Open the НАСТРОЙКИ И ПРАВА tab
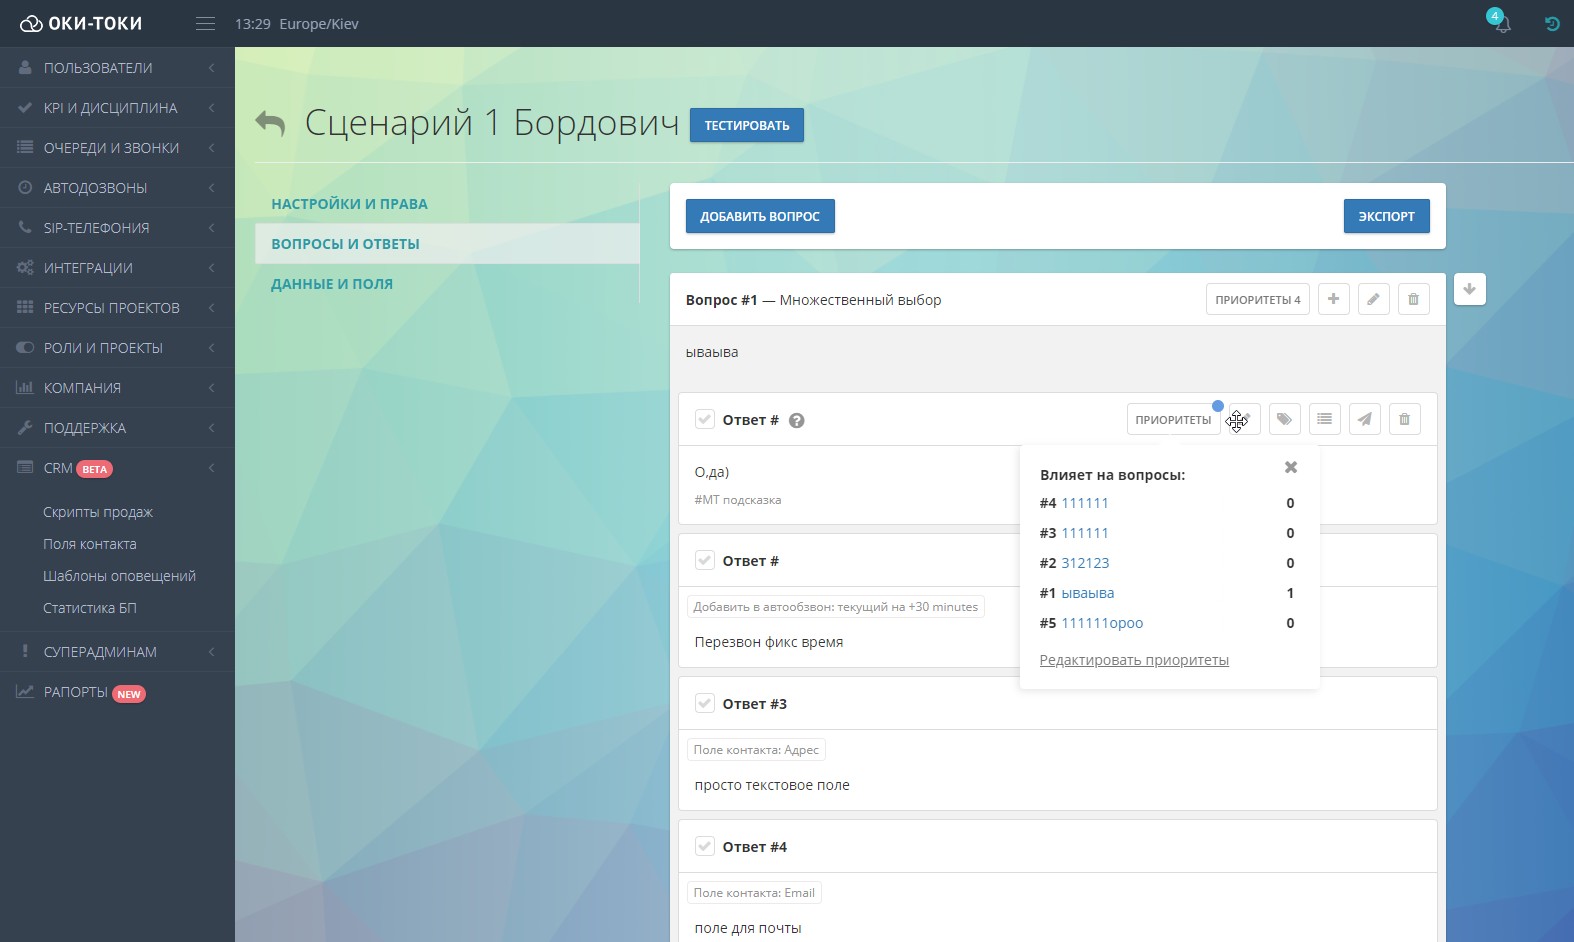1574x942 pixels. pos(349,204)
